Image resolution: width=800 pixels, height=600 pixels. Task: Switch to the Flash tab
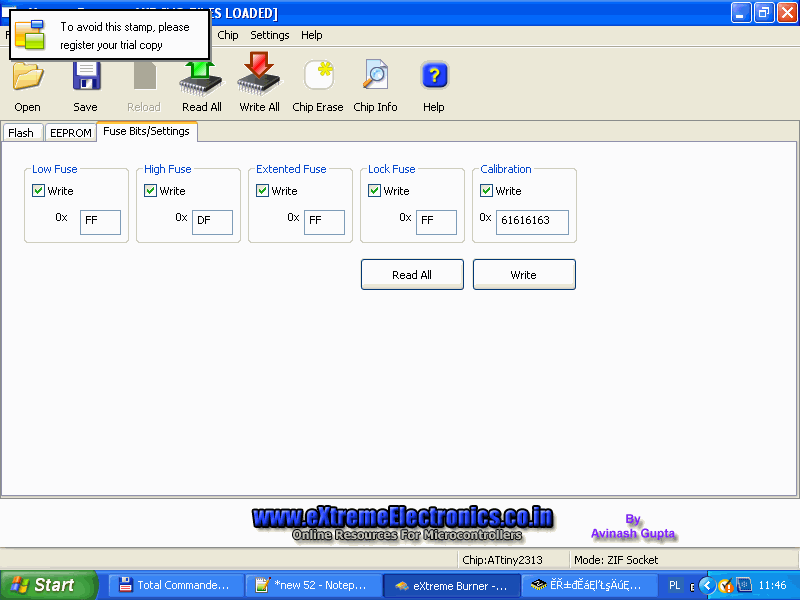[x=21, y=133]
